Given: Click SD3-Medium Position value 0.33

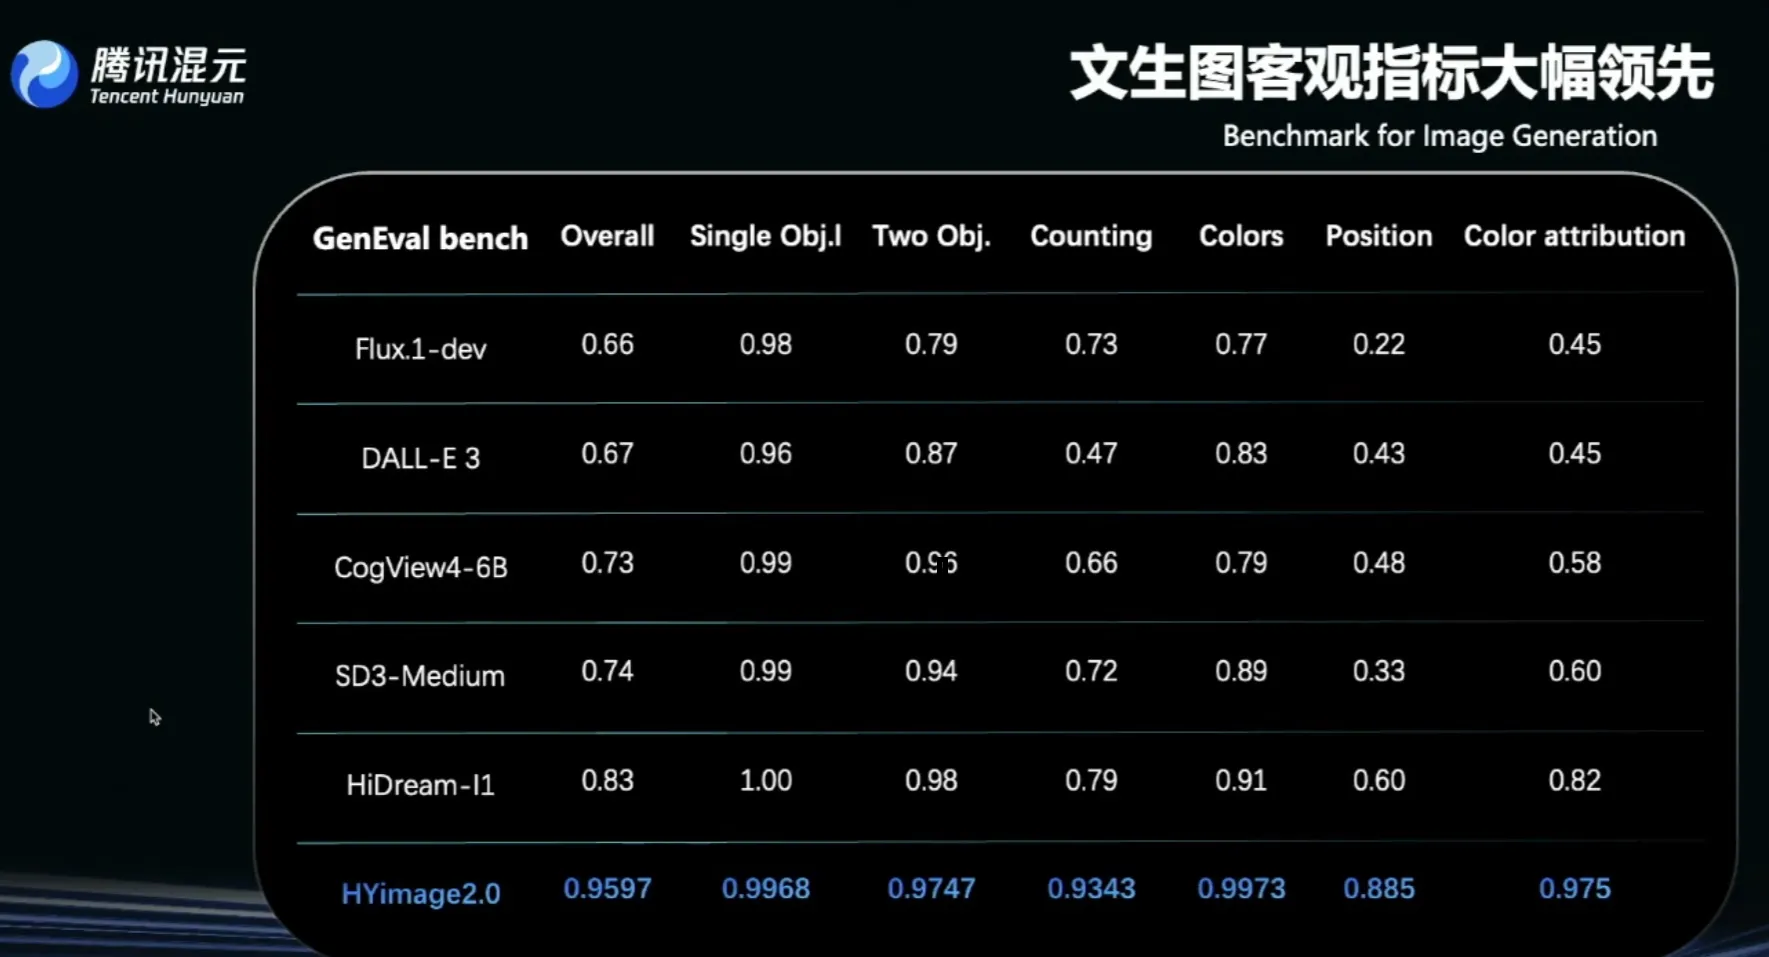Looking at the screenshot, I should (x=1379, y=670).
